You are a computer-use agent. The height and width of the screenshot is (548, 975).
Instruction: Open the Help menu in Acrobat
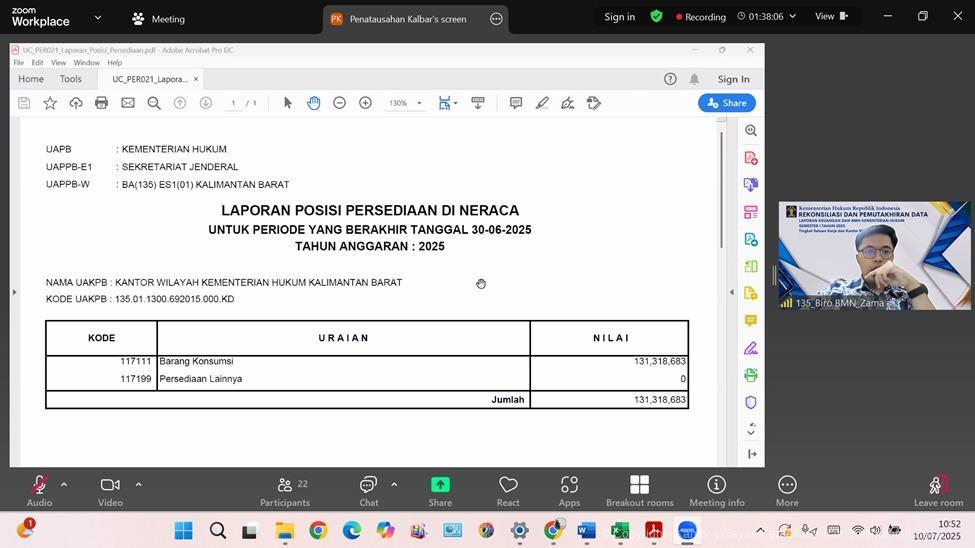point(114,63)
